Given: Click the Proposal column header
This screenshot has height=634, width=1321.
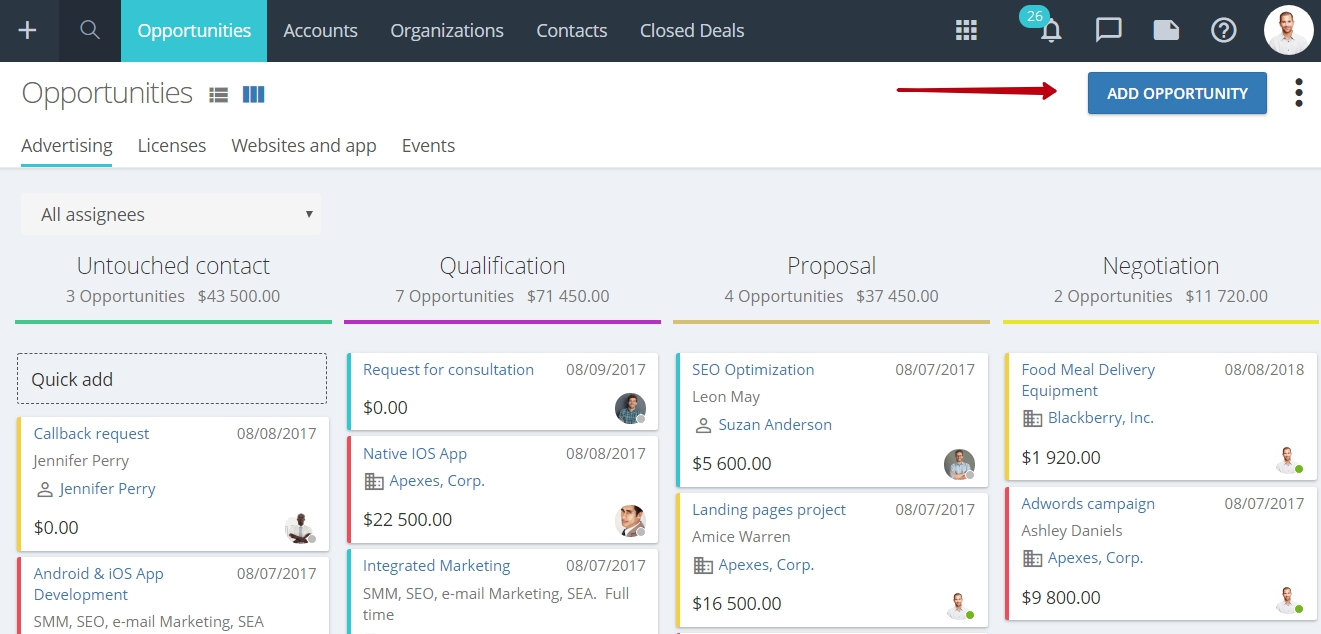Looking at the screenshot, I should tap(831, 266).
